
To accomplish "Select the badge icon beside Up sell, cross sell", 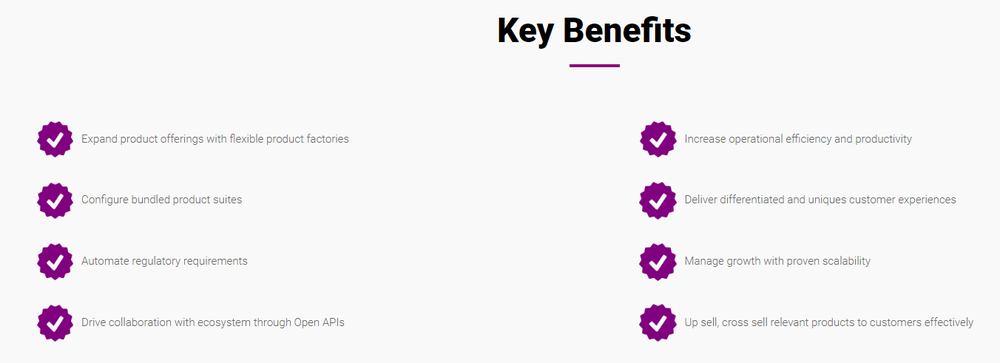I will [658, 323].
